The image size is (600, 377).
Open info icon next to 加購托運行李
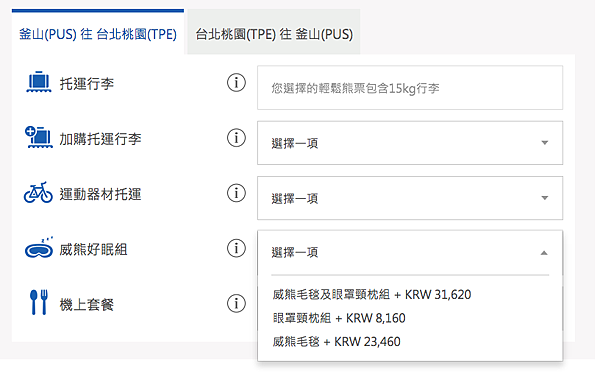pyautogui.click(x=236, y=138)
